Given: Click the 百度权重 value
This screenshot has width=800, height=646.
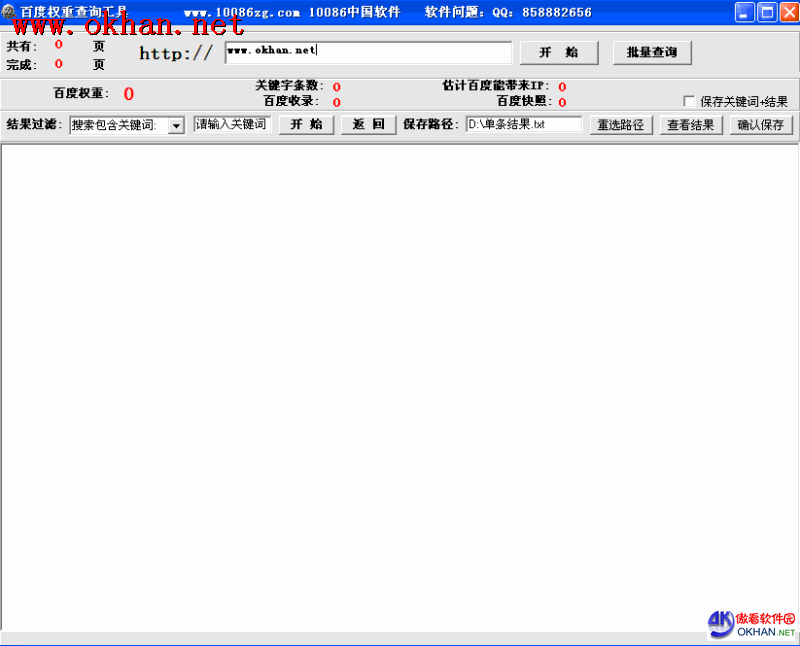Looking at the screenshot, I should 129,93.
